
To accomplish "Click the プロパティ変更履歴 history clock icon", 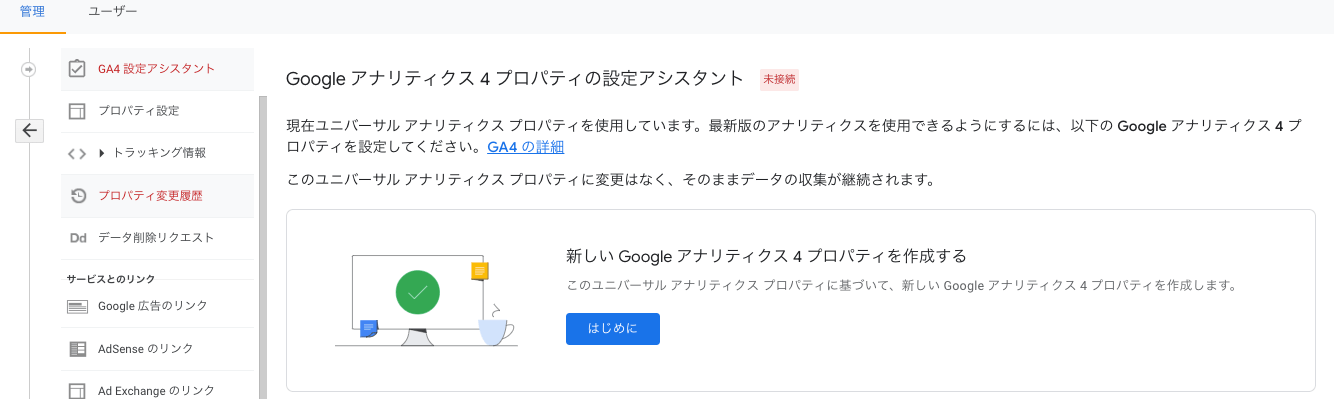I will coord(77,196).
